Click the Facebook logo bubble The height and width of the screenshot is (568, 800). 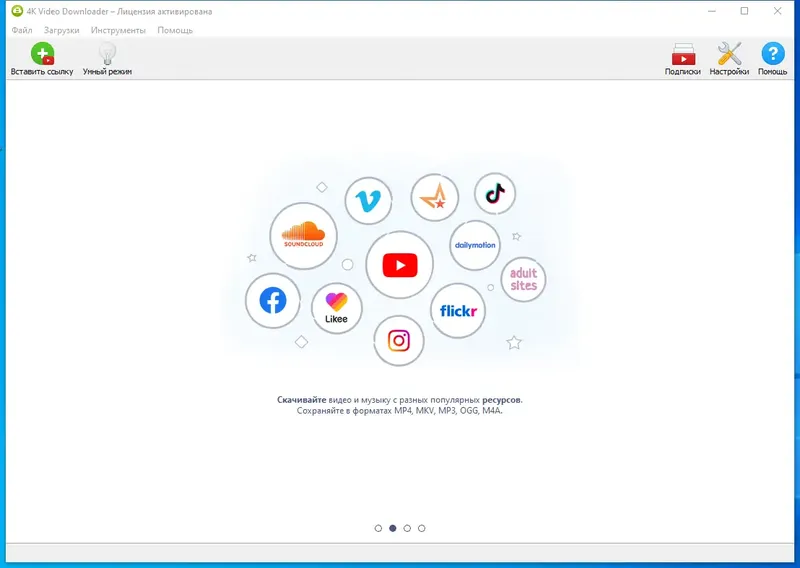point(273,301)
